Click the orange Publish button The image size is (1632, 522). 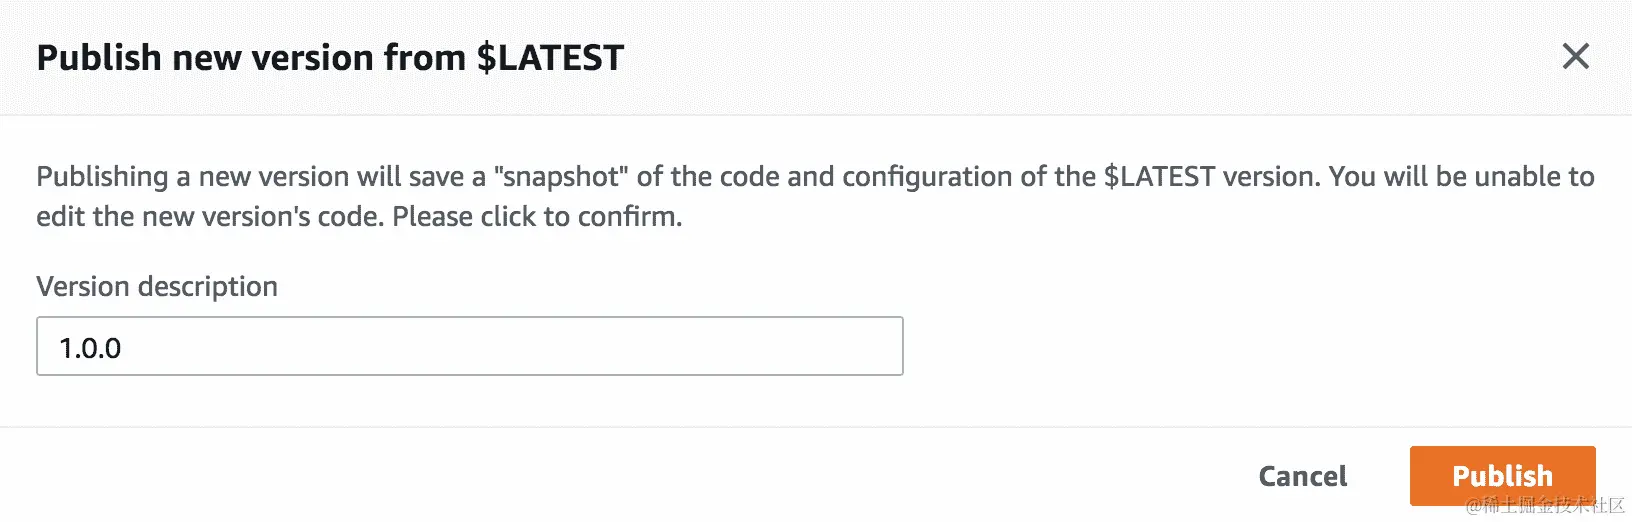1502,475
